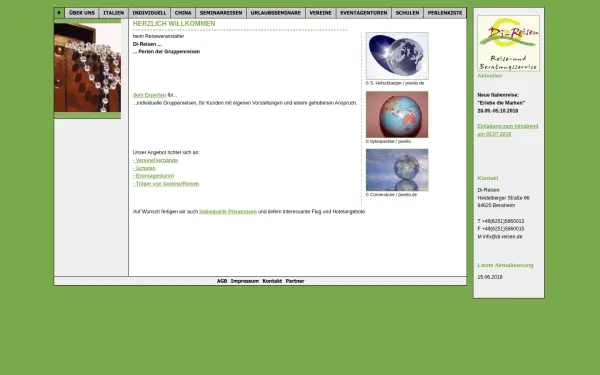Open the Cornerstone globe reflection image
600x375 pixels.
[x=397, y=170]
